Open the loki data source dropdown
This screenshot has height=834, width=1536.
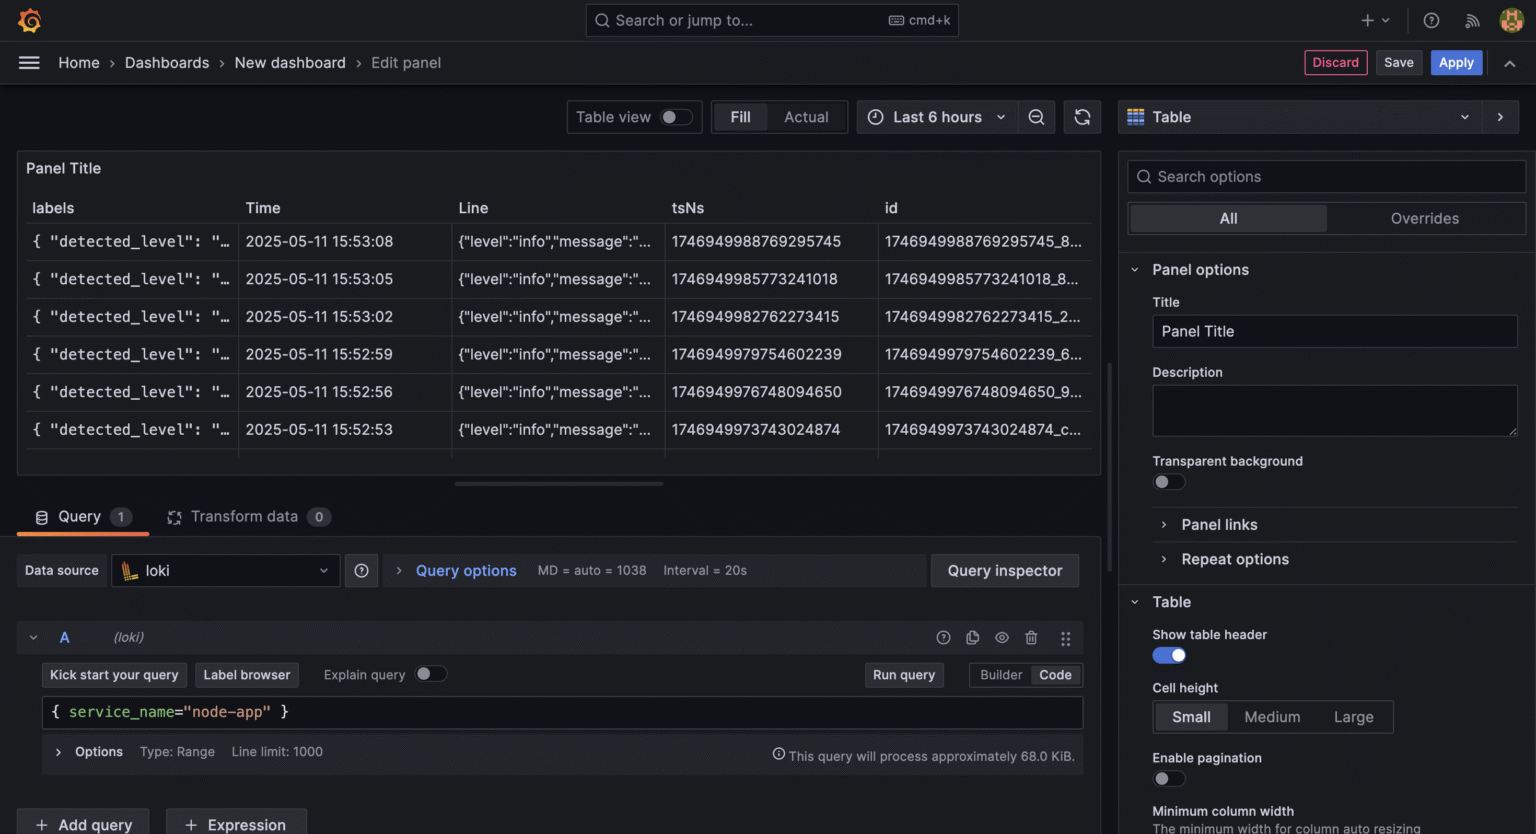click(x=225, y=570)
